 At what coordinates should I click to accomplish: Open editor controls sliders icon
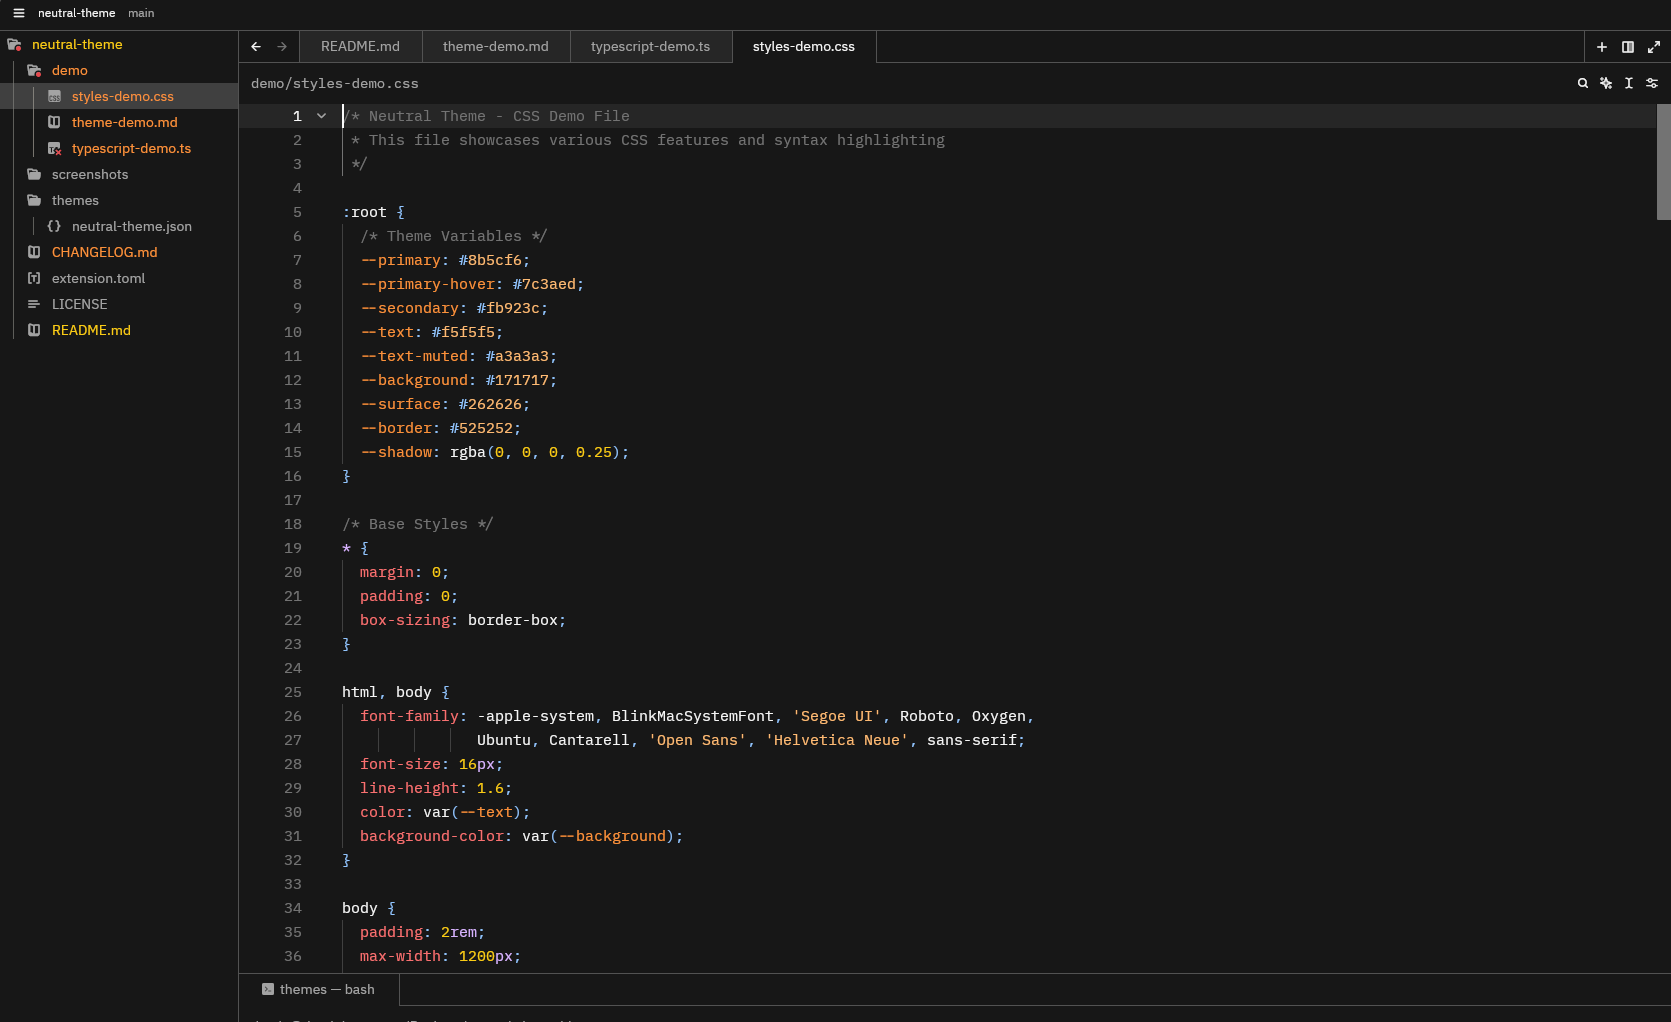[1652, 83]
